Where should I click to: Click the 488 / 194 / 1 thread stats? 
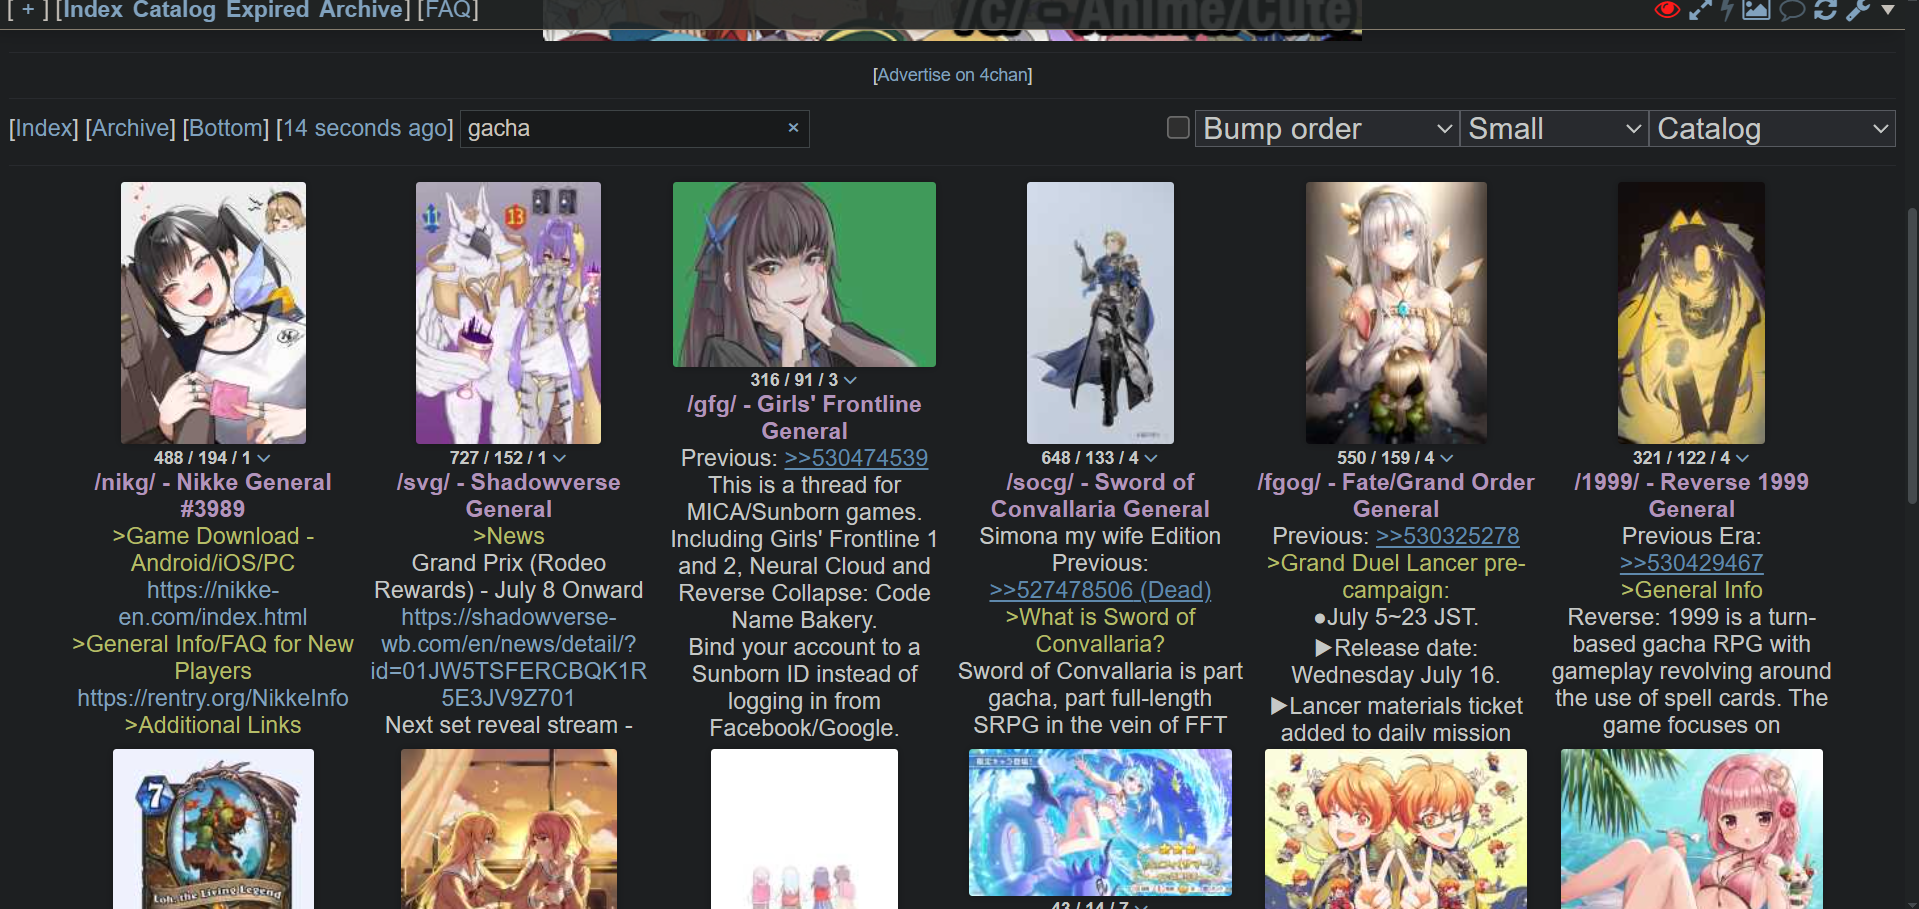(202, 458)
